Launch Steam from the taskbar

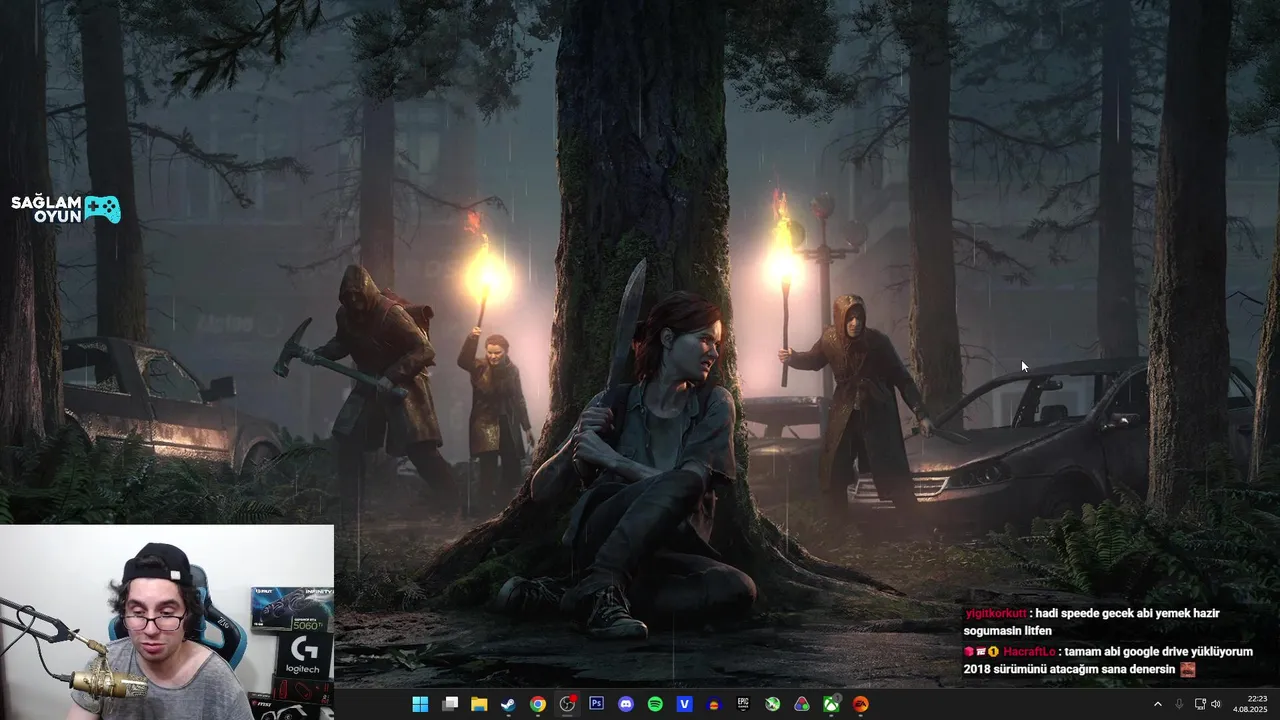[x=508, y=704]
